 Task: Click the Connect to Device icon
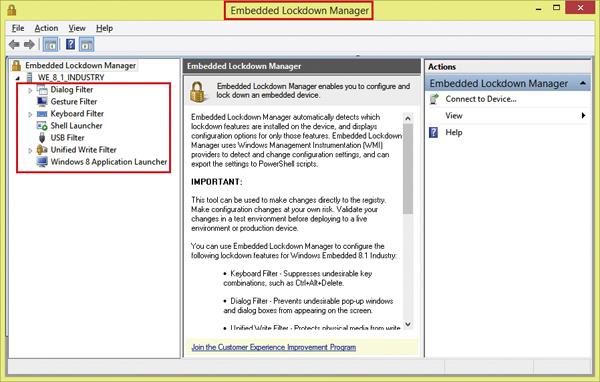434,99
